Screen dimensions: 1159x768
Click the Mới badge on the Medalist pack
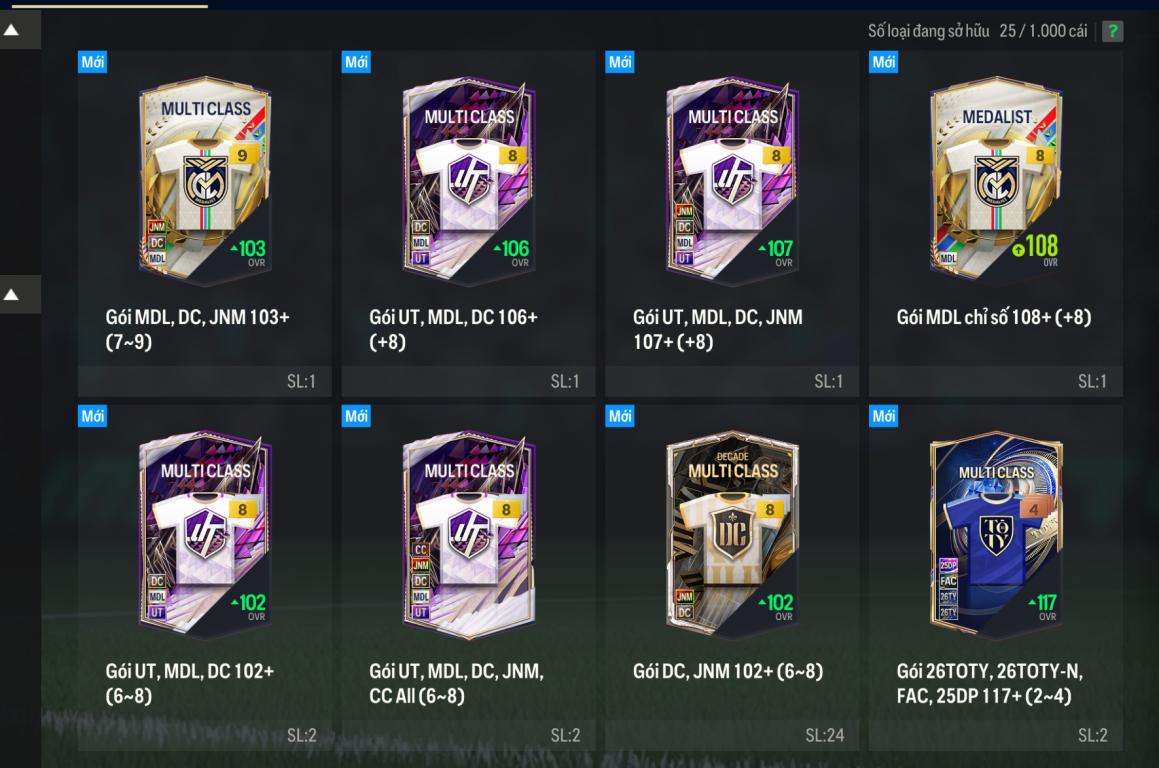pyautogui.click(x=883, y=62)
